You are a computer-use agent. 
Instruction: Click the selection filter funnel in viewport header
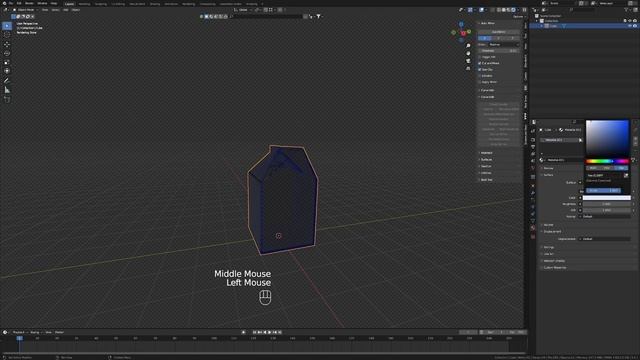[x=319, y=16]
